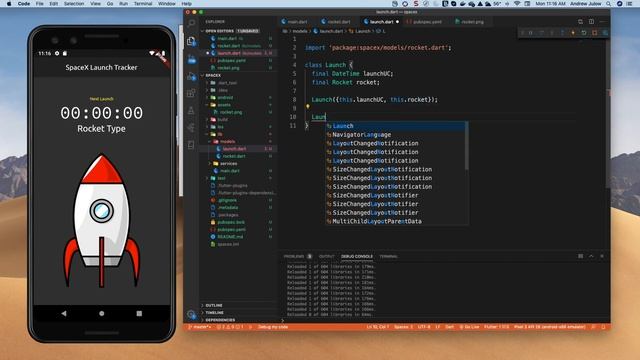Open the Run menu in menu bar
Image resolution: width=640 pixels, height=360 pixels.
[123, 4]
